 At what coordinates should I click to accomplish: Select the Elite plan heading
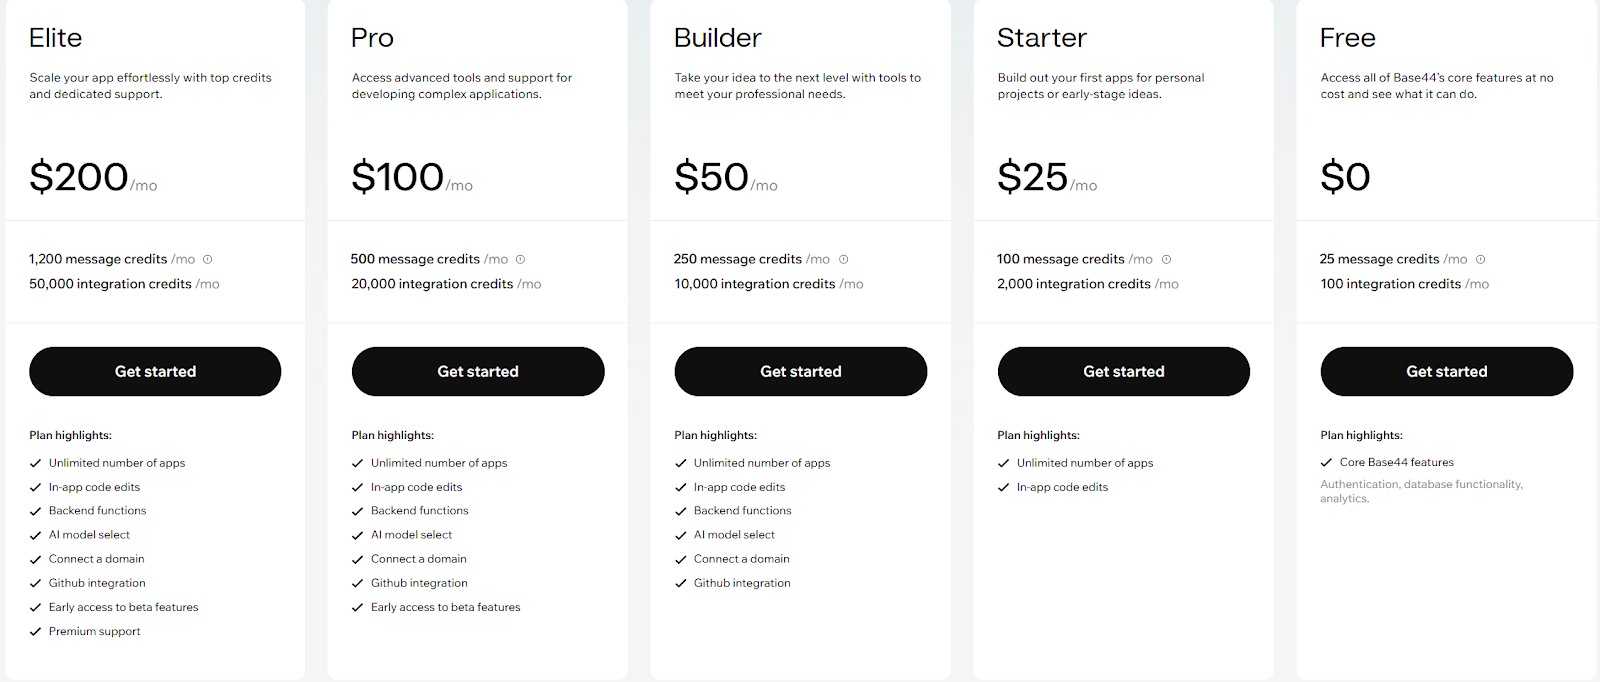[x=55, y=37]
